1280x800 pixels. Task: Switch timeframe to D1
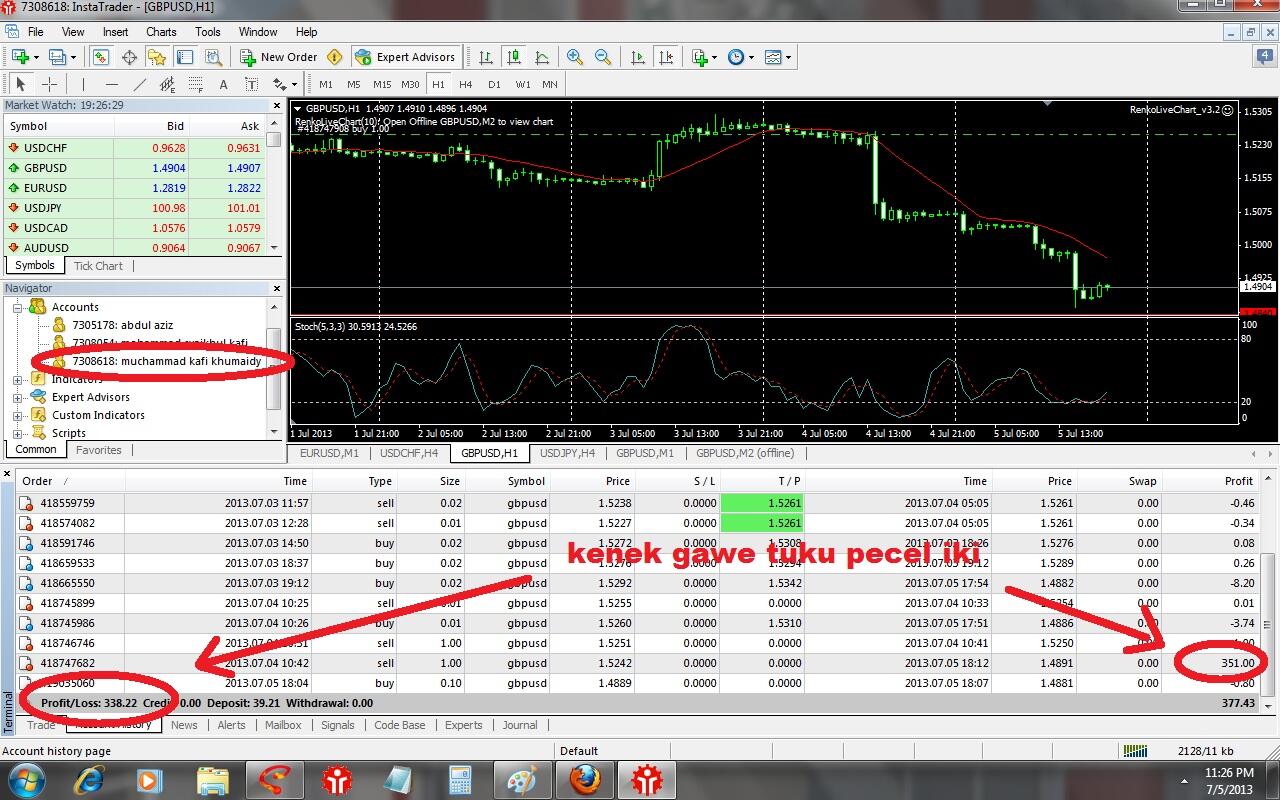pyautogui.click(x=494, y=84)
